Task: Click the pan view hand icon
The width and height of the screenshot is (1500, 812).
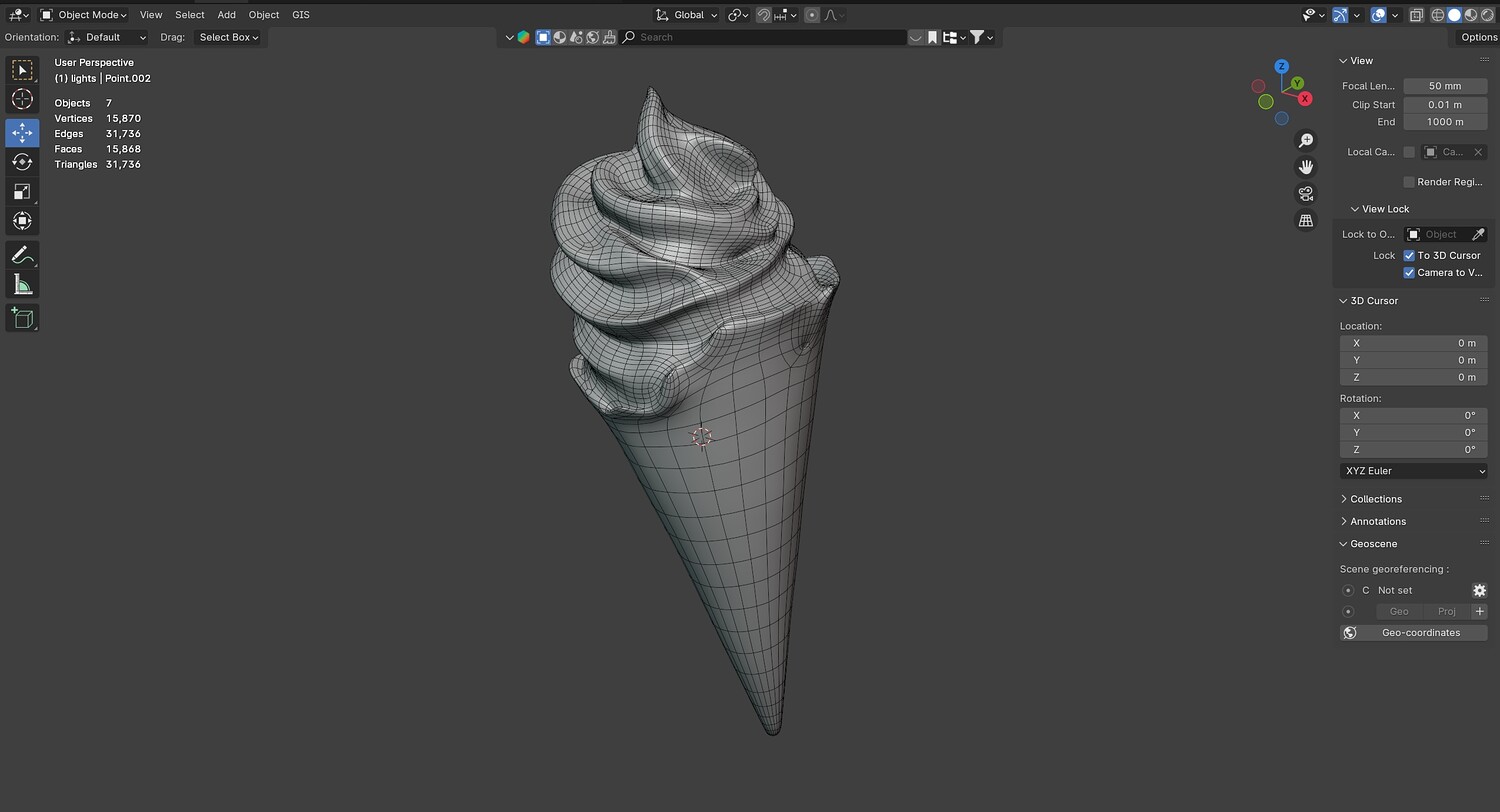Action: click(x=1305, y=167)
